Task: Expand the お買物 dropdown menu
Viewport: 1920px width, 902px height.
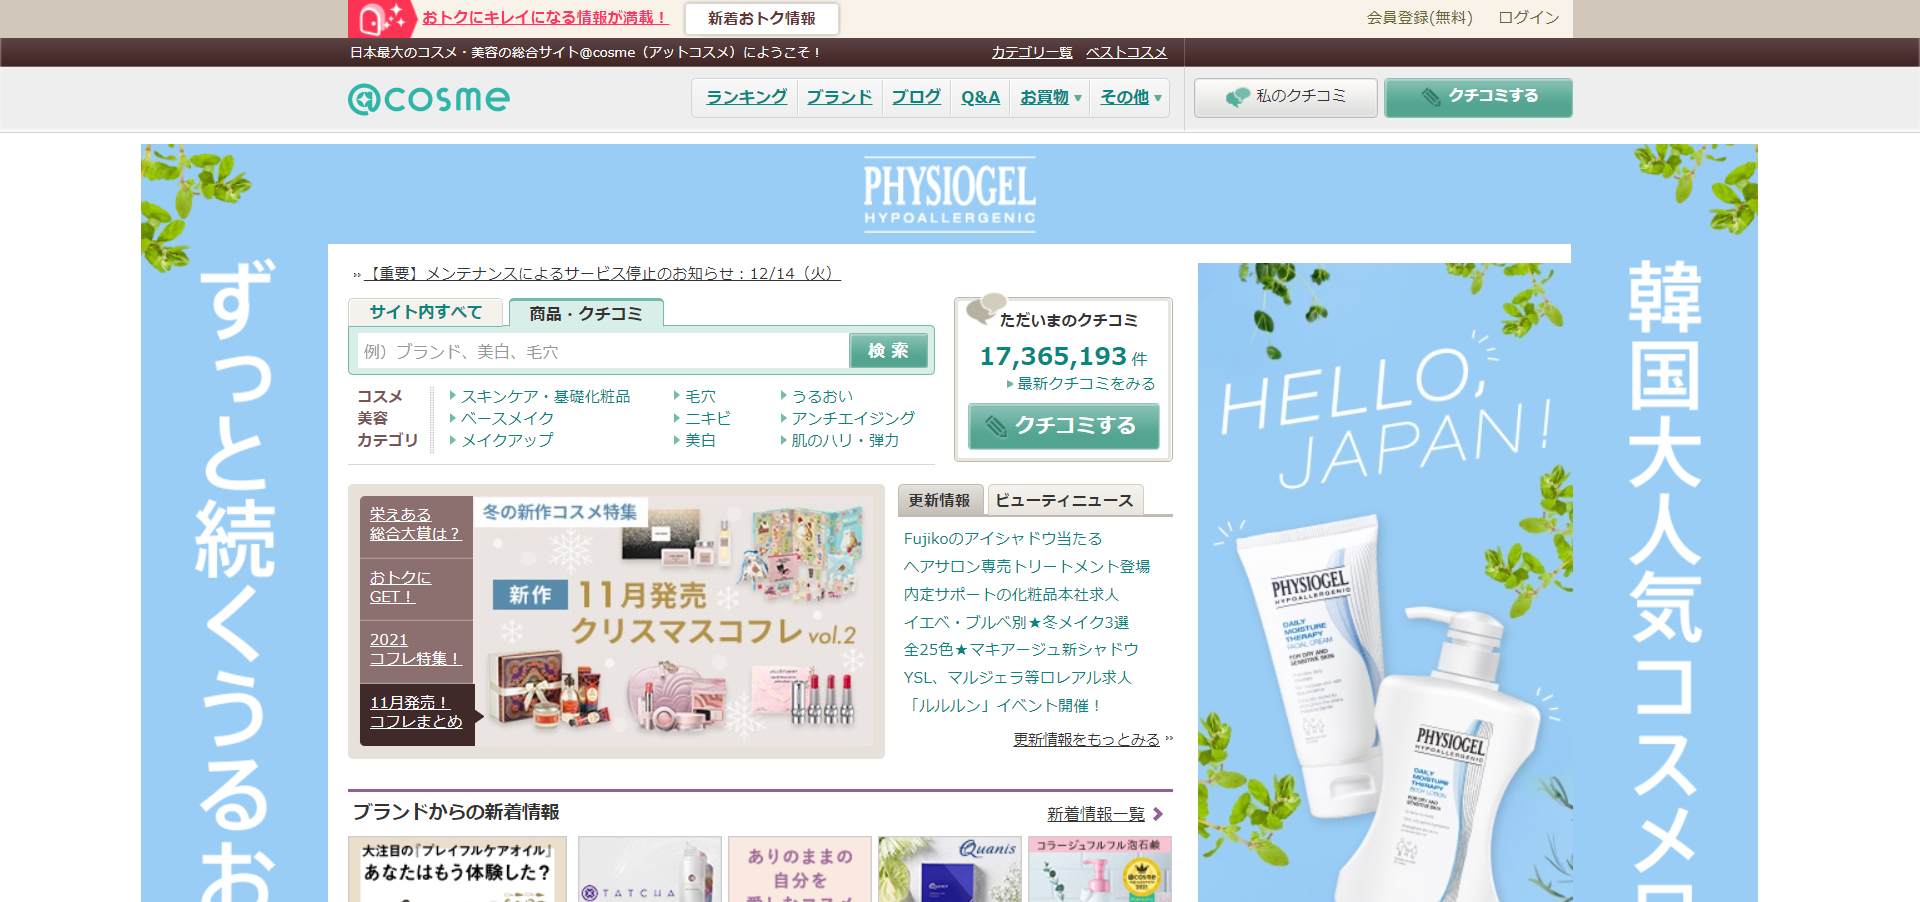Action: point(1050,97)
